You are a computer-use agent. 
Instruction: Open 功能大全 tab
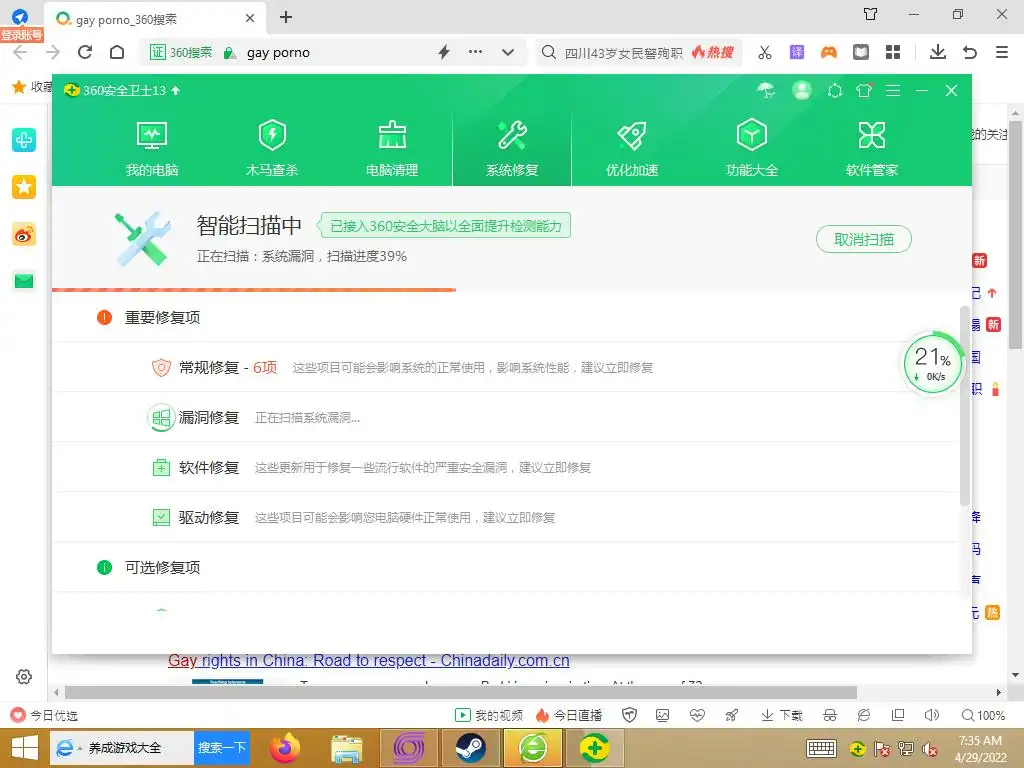(x=752, y=149)
